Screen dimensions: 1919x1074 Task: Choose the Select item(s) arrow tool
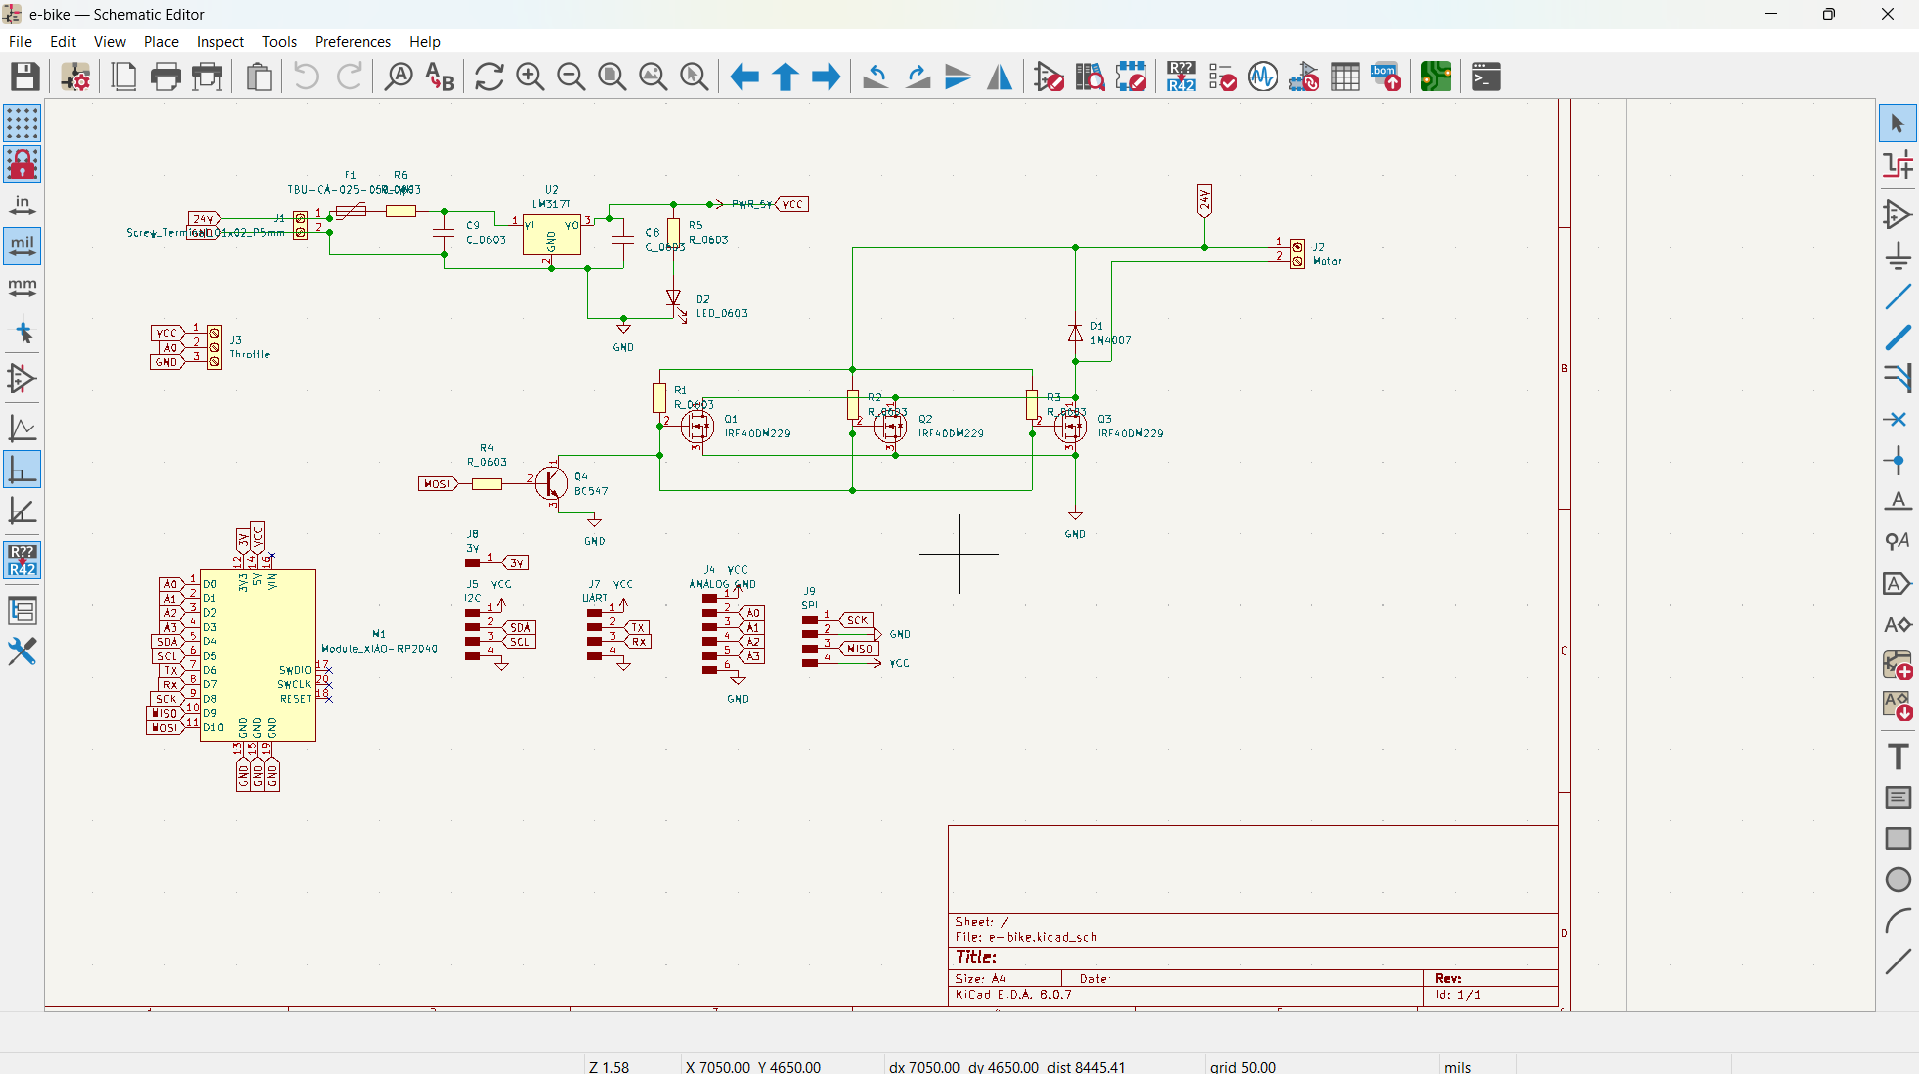[x=1897, y=123]
